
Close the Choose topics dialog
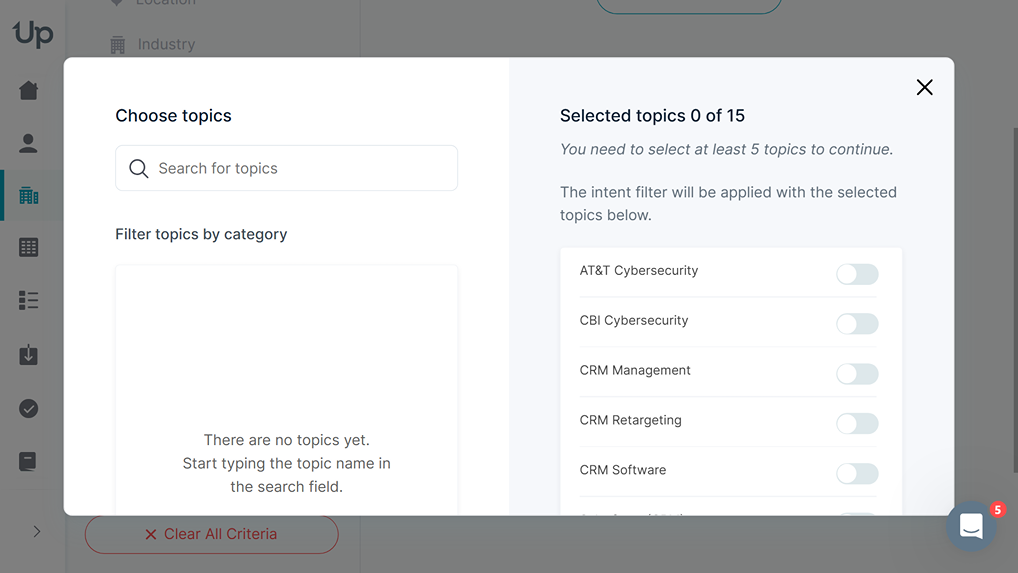click(924, 88)
